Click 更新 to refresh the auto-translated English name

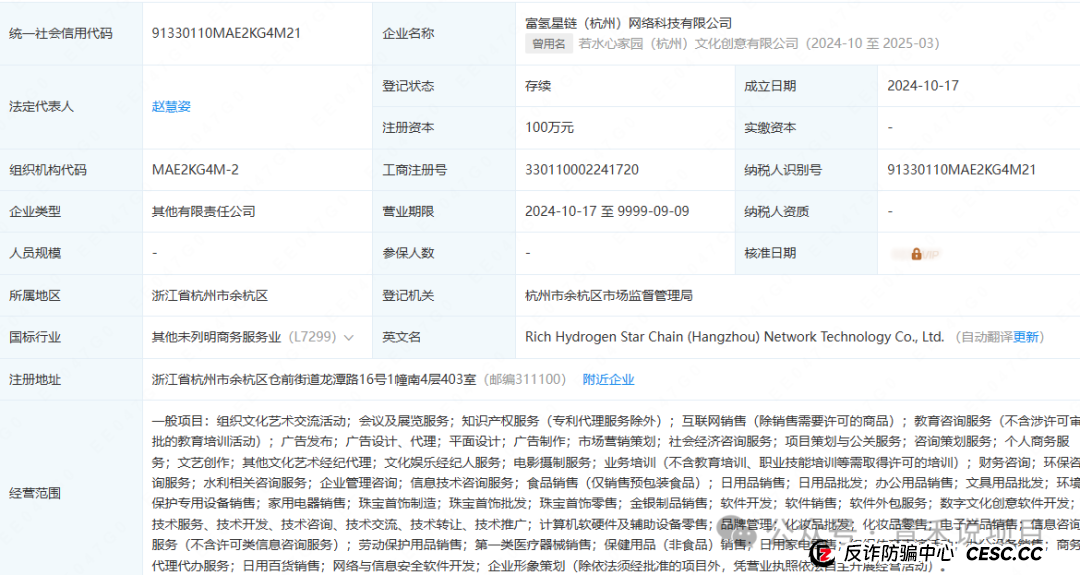[1027, 338]
